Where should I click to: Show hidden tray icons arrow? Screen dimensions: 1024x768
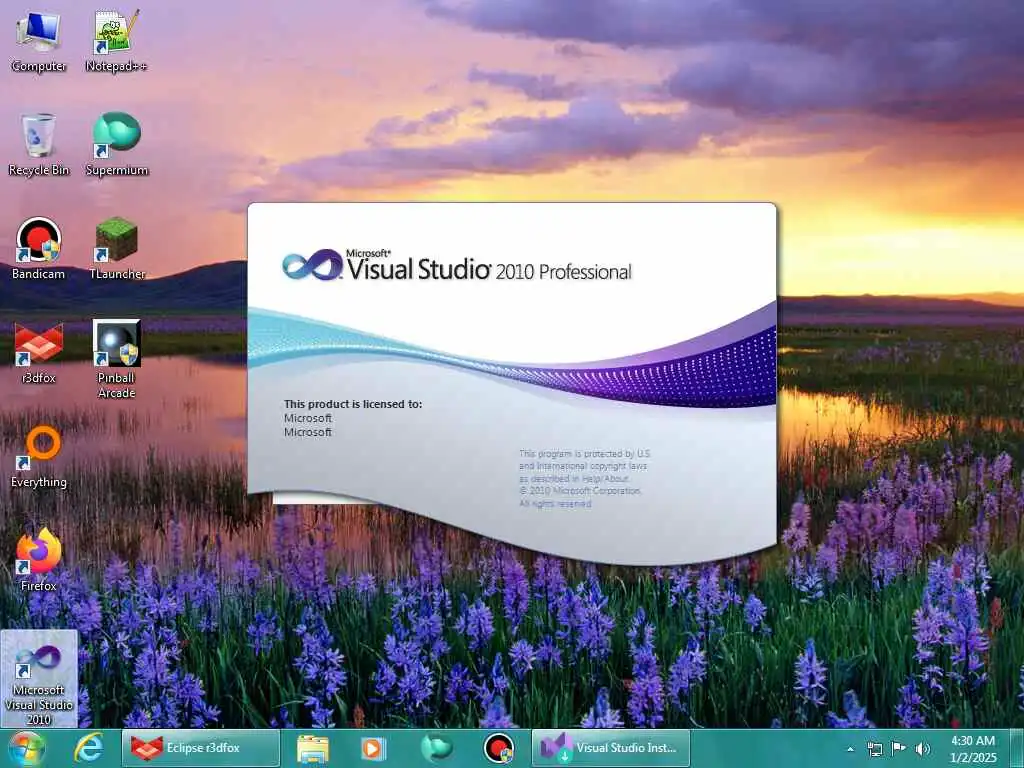click(x=850, y=749)
